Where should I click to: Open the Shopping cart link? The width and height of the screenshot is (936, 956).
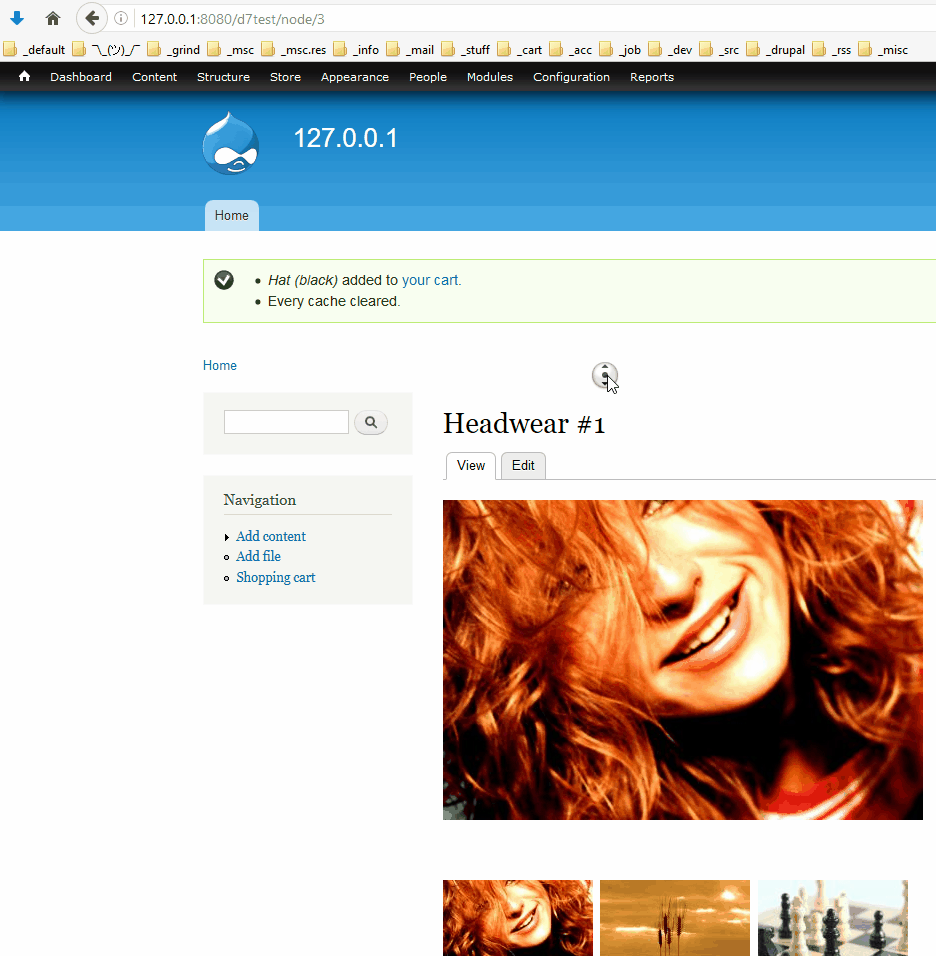pos(276,577)
